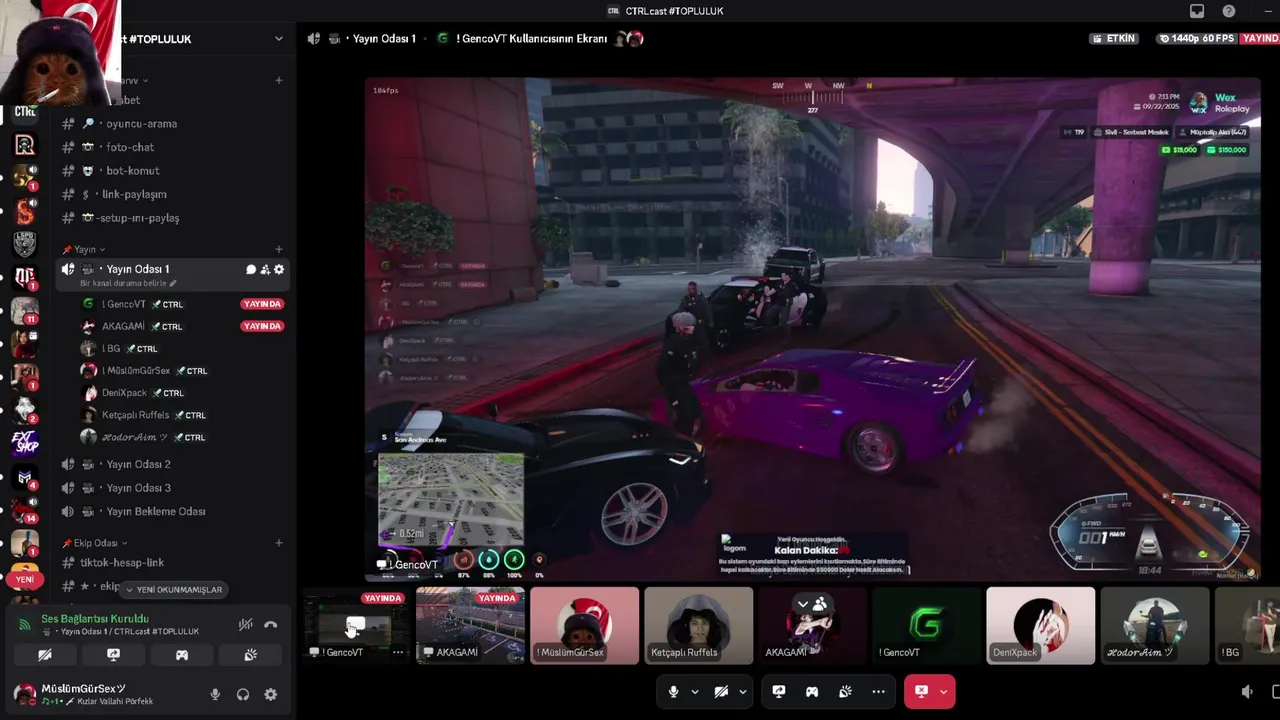Open options dots on GencoVT stream tile
This screenshot has height=720, width=1280.
[x=398, y=652]
